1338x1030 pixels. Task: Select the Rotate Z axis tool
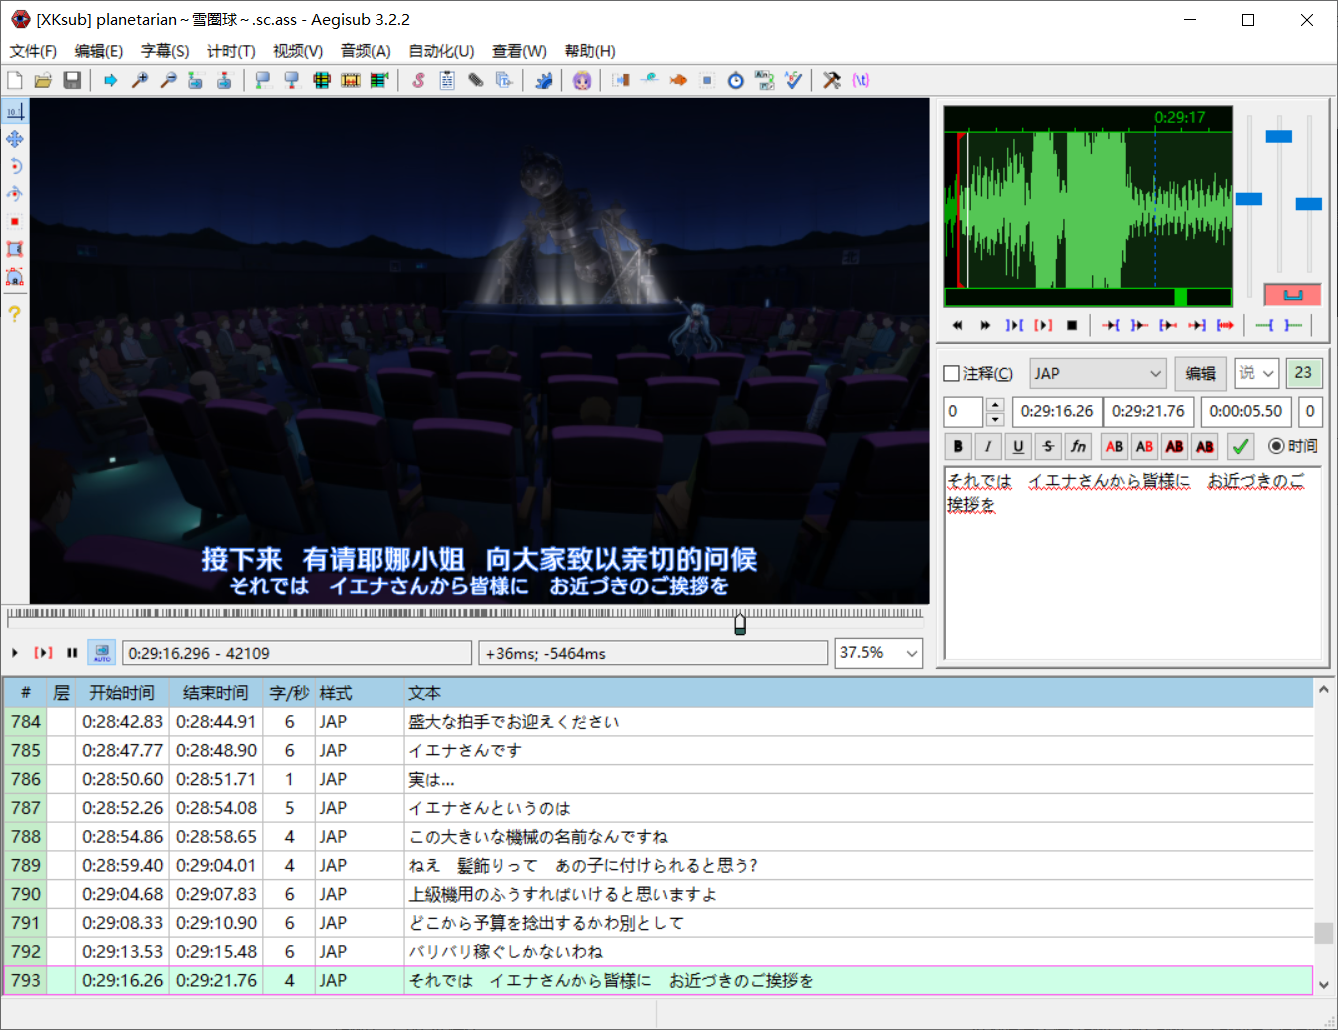click(15, 166)
